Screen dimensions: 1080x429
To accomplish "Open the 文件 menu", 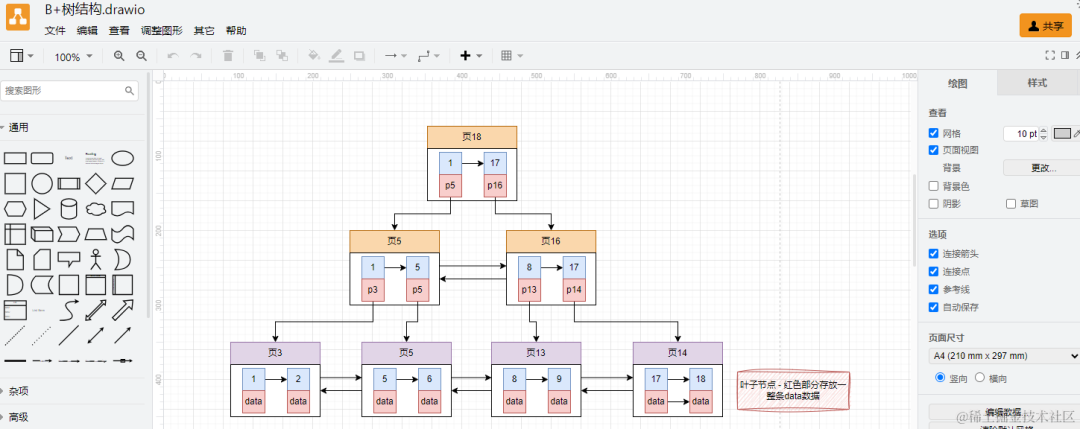I will (55, 30).
